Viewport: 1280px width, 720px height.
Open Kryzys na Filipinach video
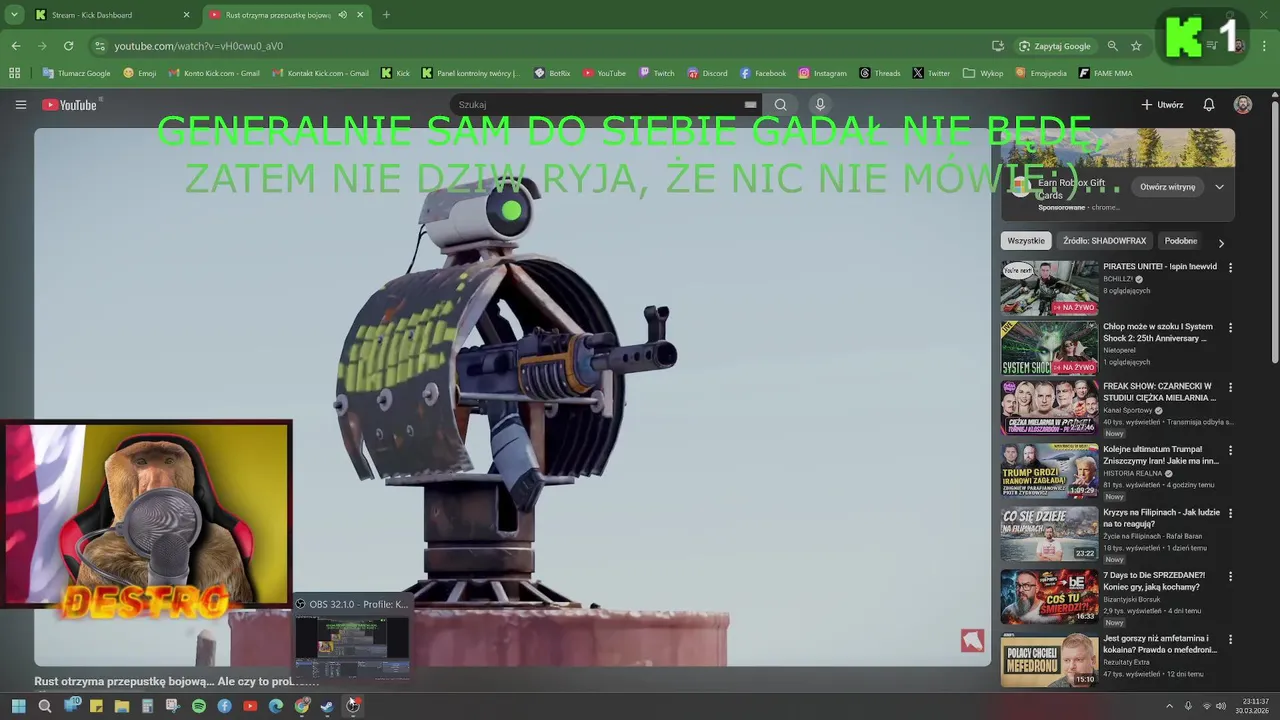[1161, 518]
